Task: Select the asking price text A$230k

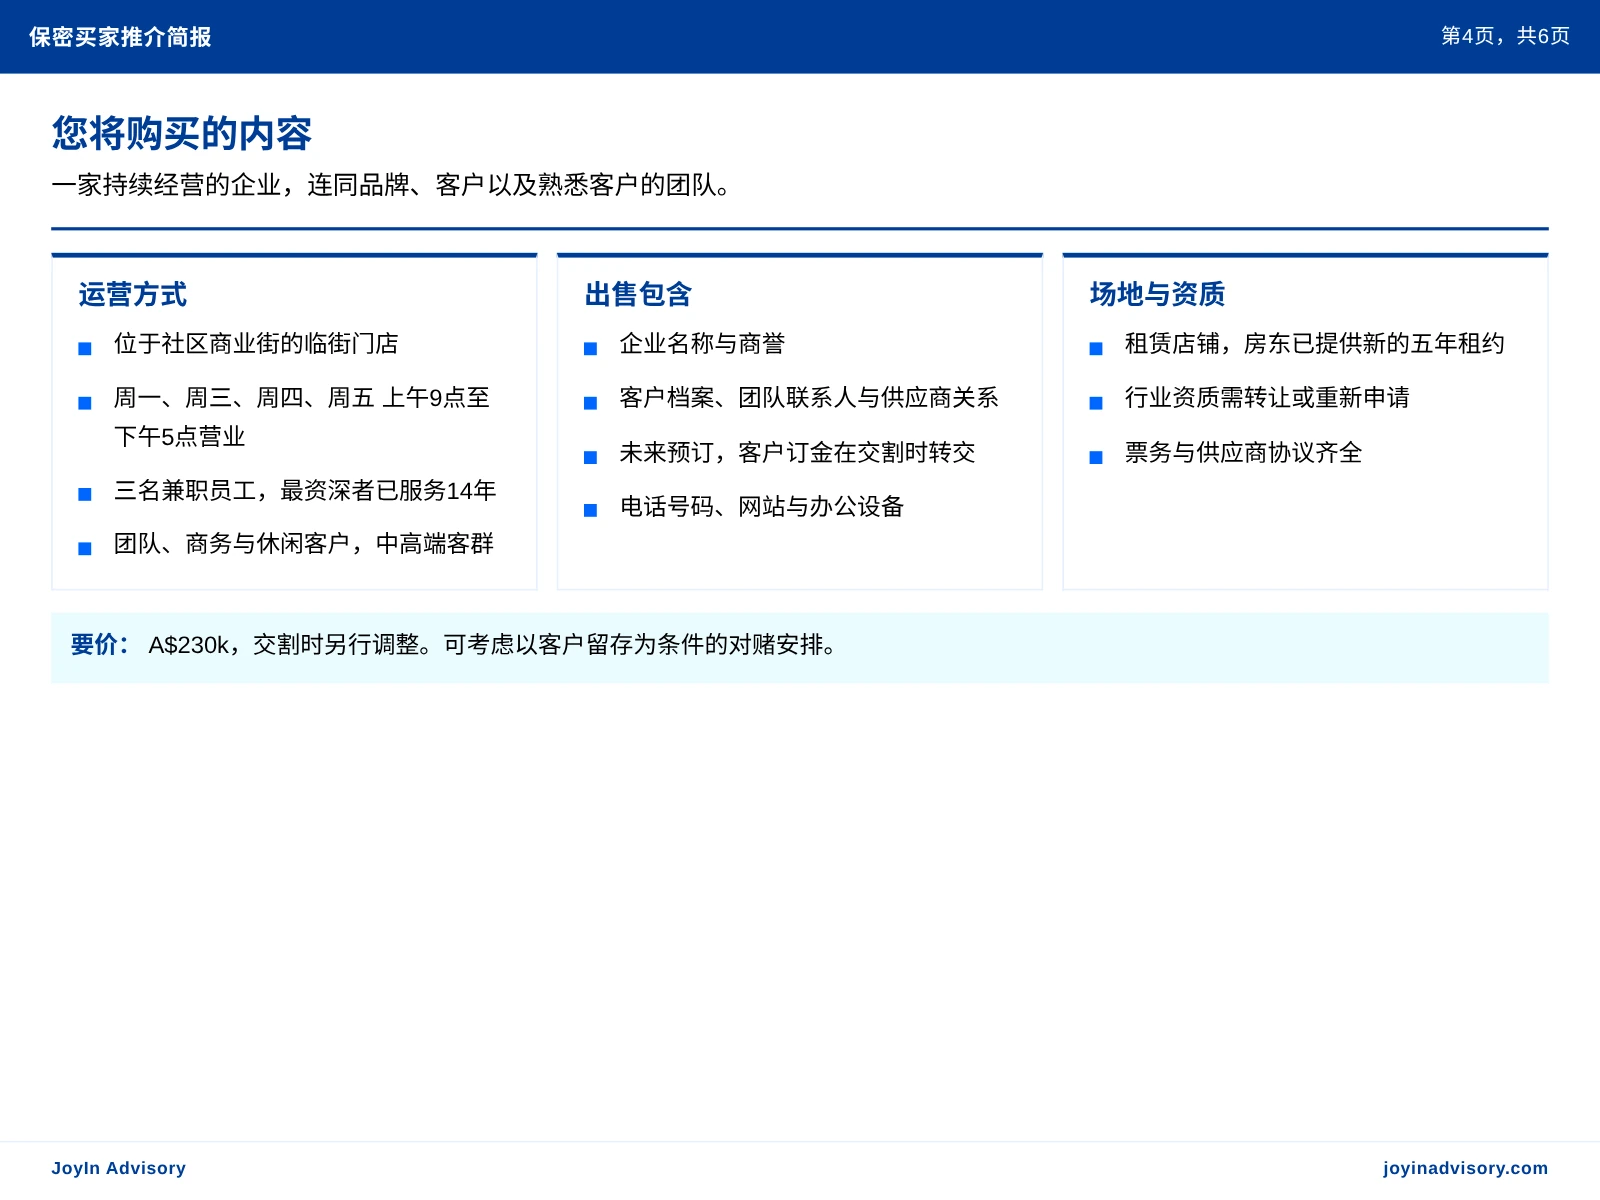Action: click(189, 645)
